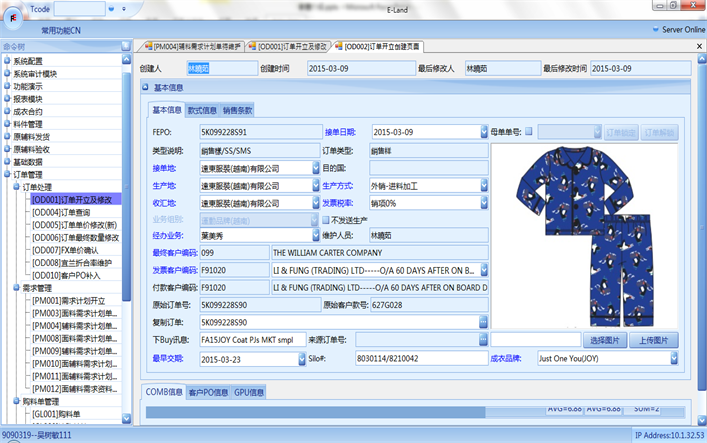Click the 系统配置 node icon in tree

pos(7,61)
